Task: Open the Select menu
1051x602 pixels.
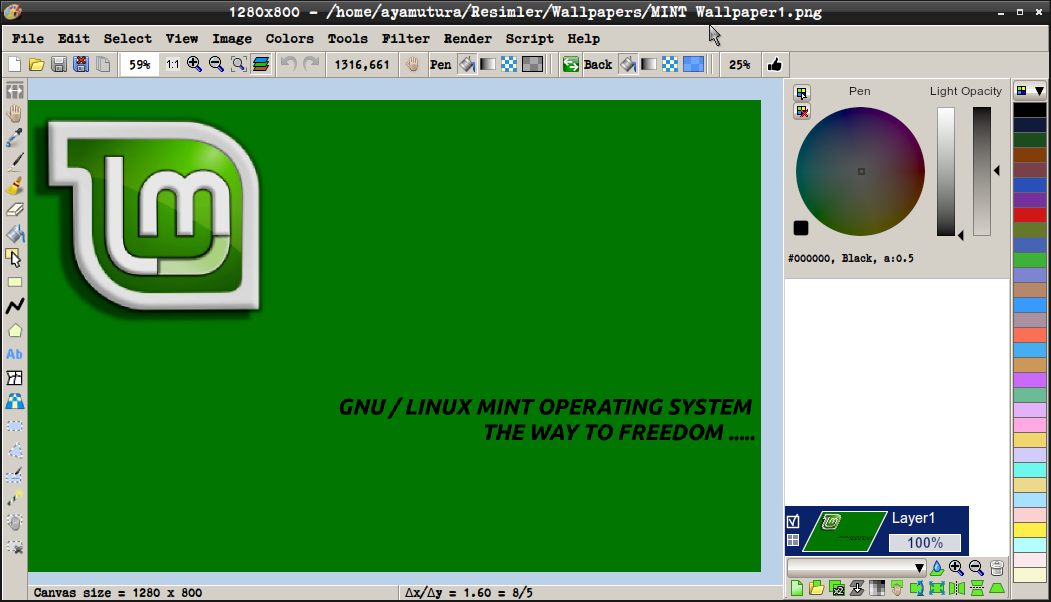Action: [x=127, y=38]
